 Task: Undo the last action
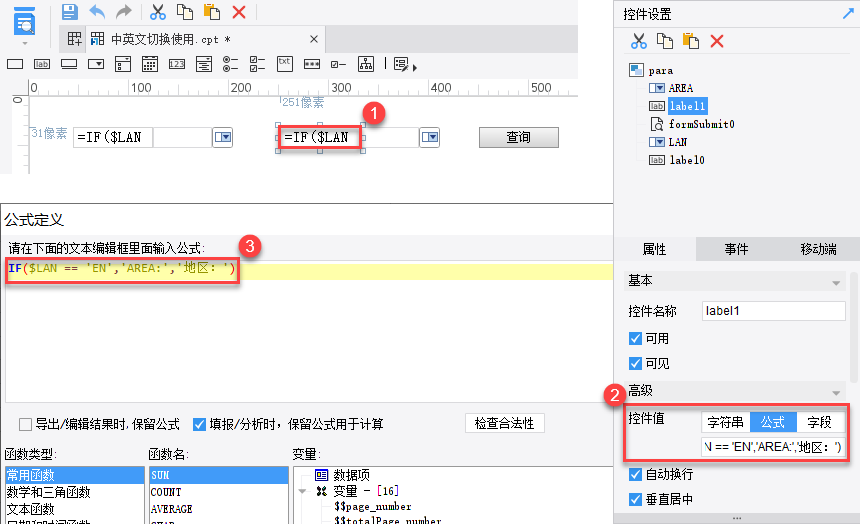pos(97,12)
